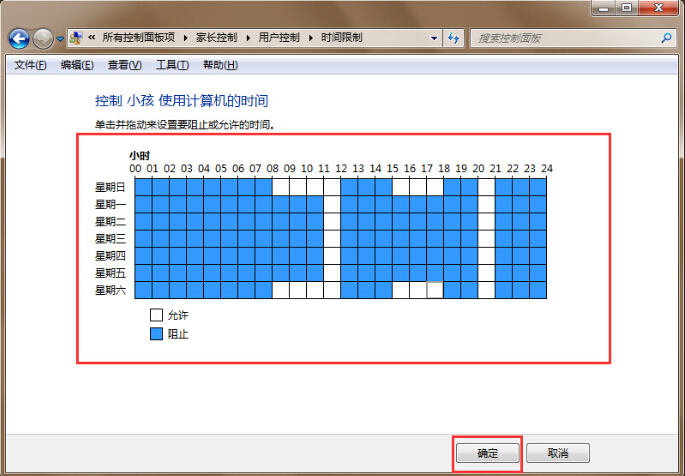Screen dimensions: 685x476
Task: Click the blue 阻止 legend swatch
Action: (155, 334)
